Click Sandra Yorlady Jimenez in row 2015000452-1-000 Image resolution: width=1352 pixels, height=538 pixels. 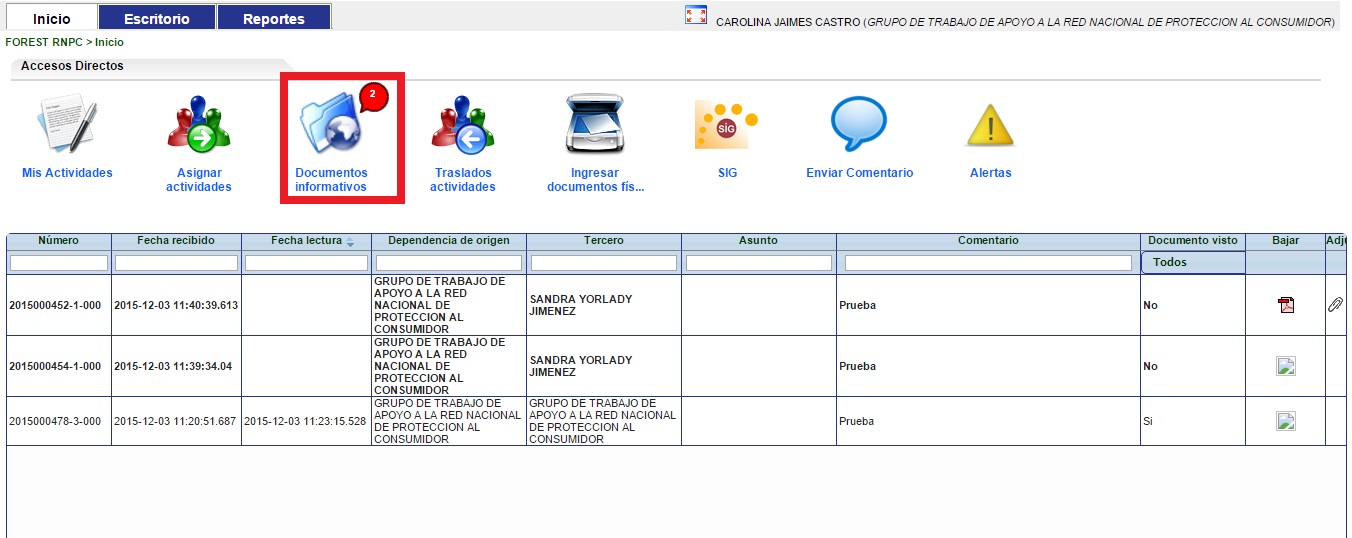[581, 305]
